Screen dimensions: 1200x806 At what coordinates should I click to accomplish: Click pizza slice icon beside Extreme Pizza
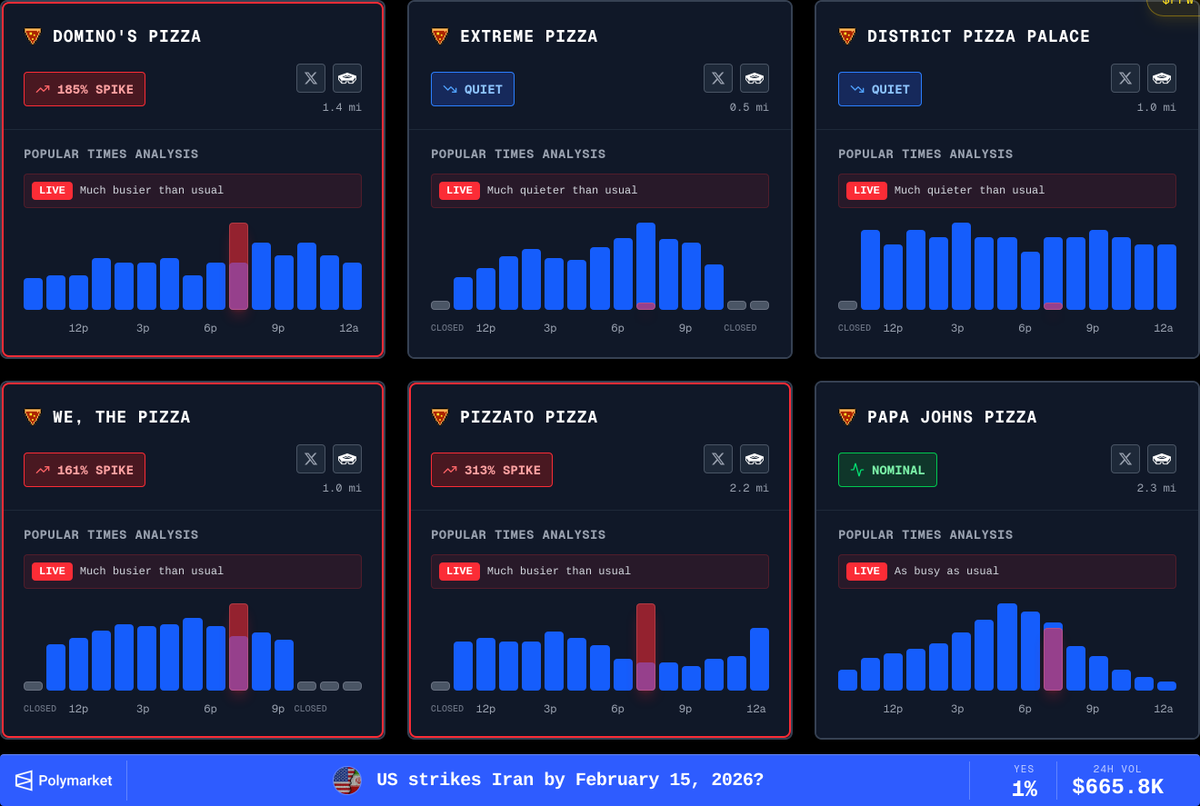[440, 36]
